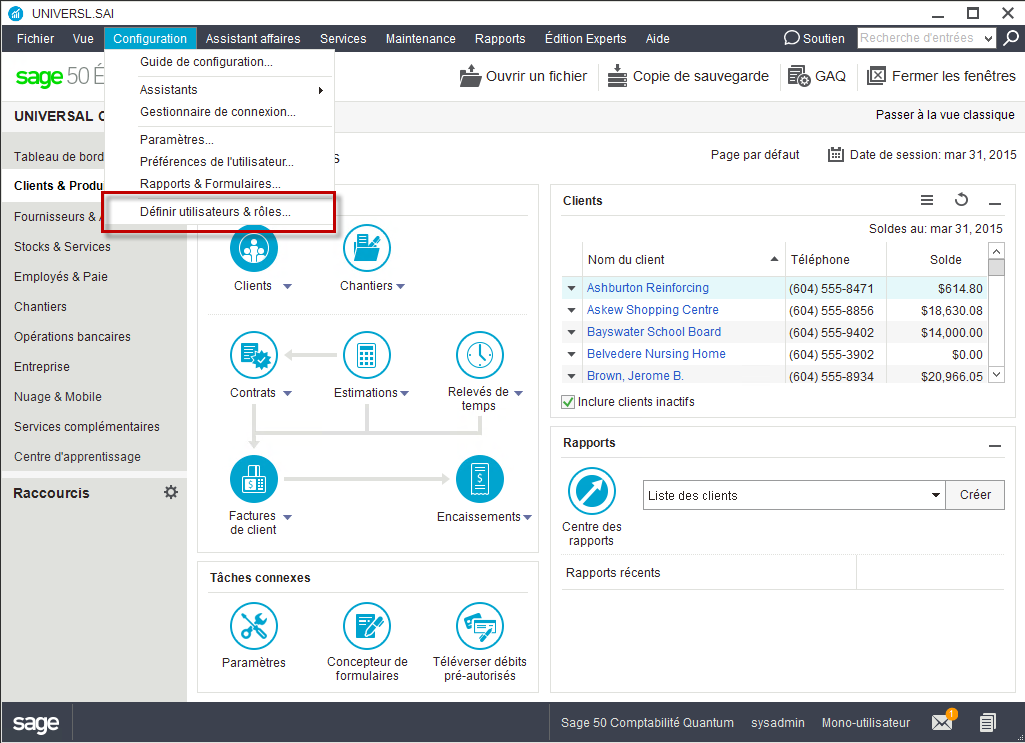Click the Relevés de temps clock icon
Image resolution: width=1025 pixels, height=743 pixels.
(479, 355)
